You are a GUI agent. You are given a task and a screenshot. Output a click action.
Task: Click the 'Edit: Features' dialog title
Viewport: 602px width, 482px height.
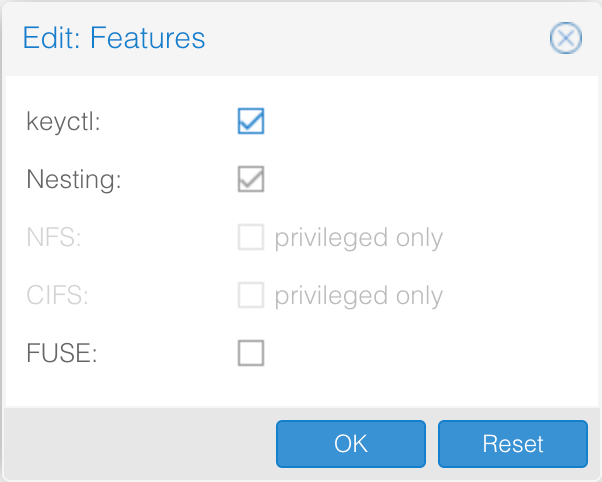coord(114,38)
